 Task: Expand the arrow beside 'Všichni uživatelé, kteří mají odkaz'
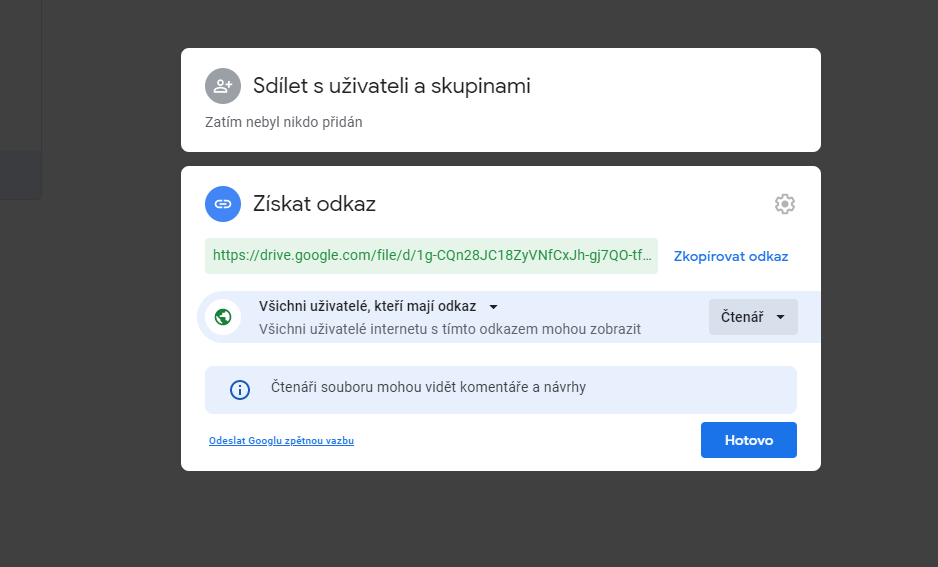point(493,307)
